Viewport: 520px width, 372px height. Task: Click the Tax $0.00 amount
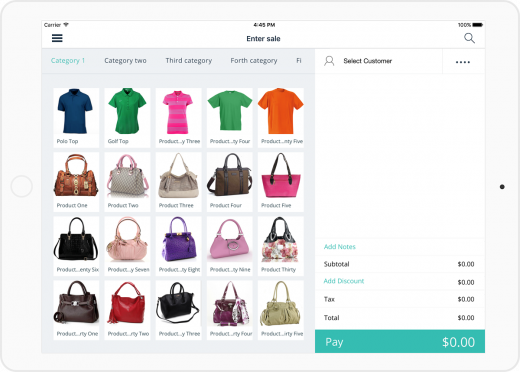click(466, 299)
